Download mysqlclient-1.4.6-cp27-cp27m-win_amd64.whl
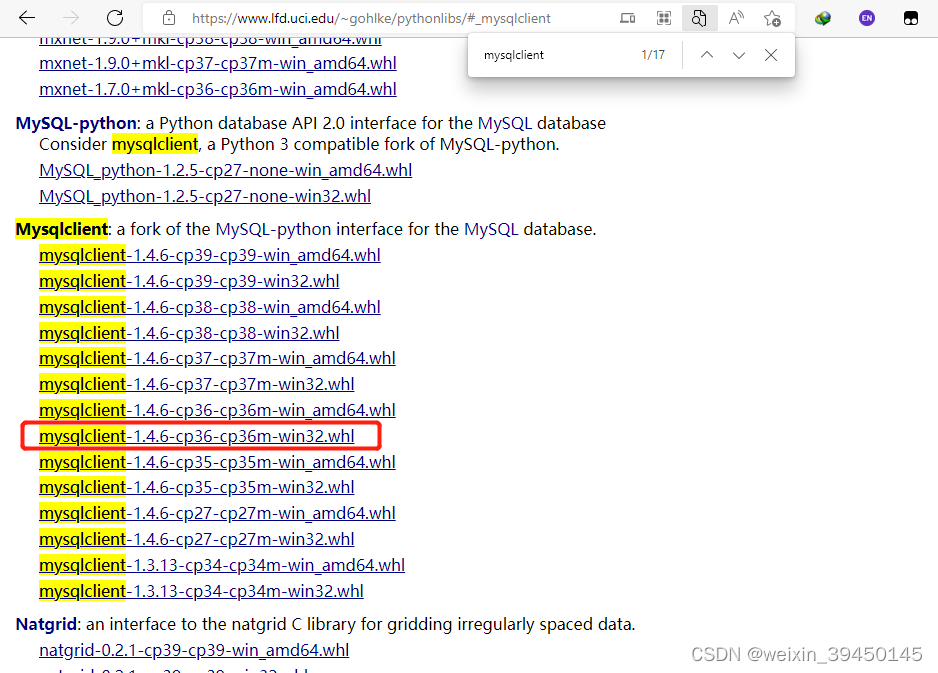Screen dimensions: 938x673 pyautogui.click(x=217, y=513)
